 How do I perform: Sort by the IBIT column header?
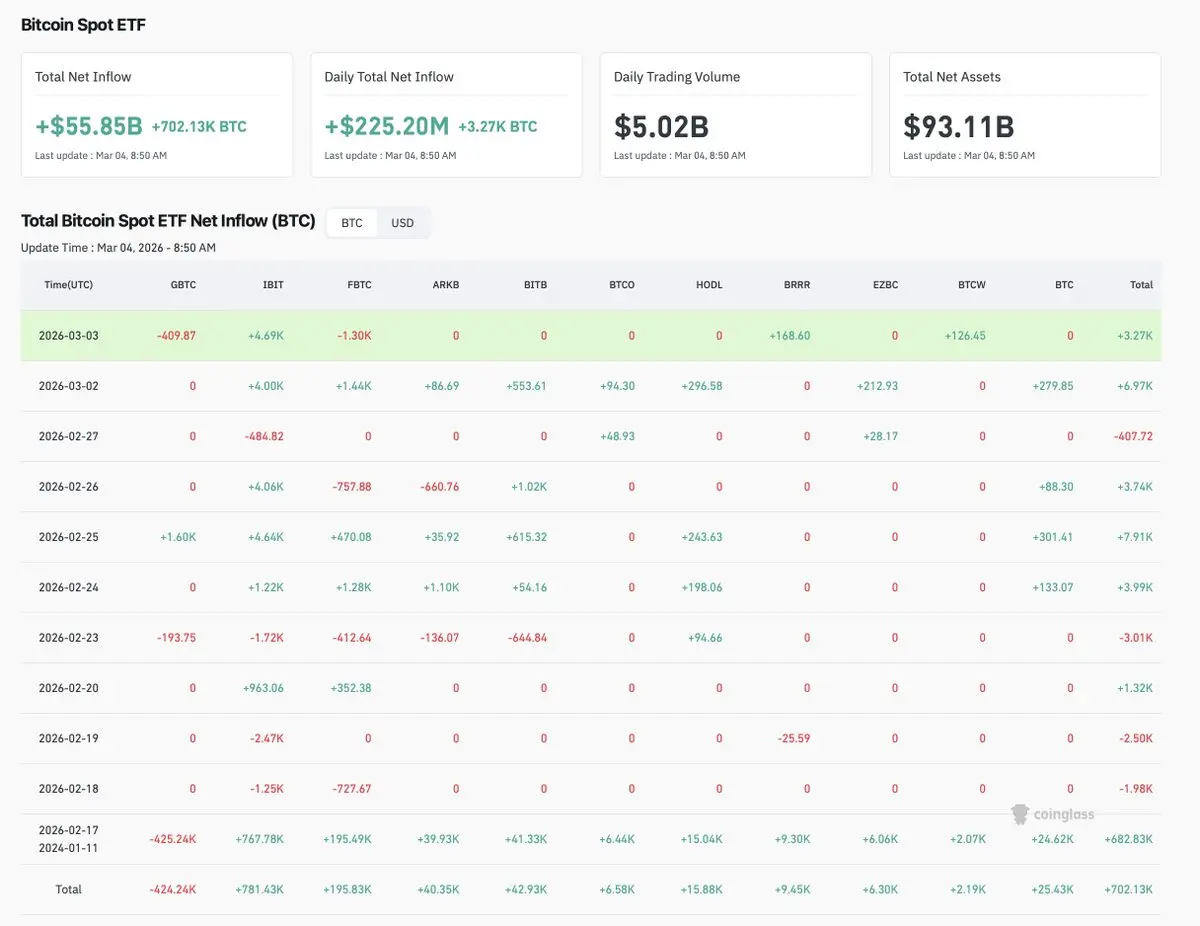[x=272, y=285]
